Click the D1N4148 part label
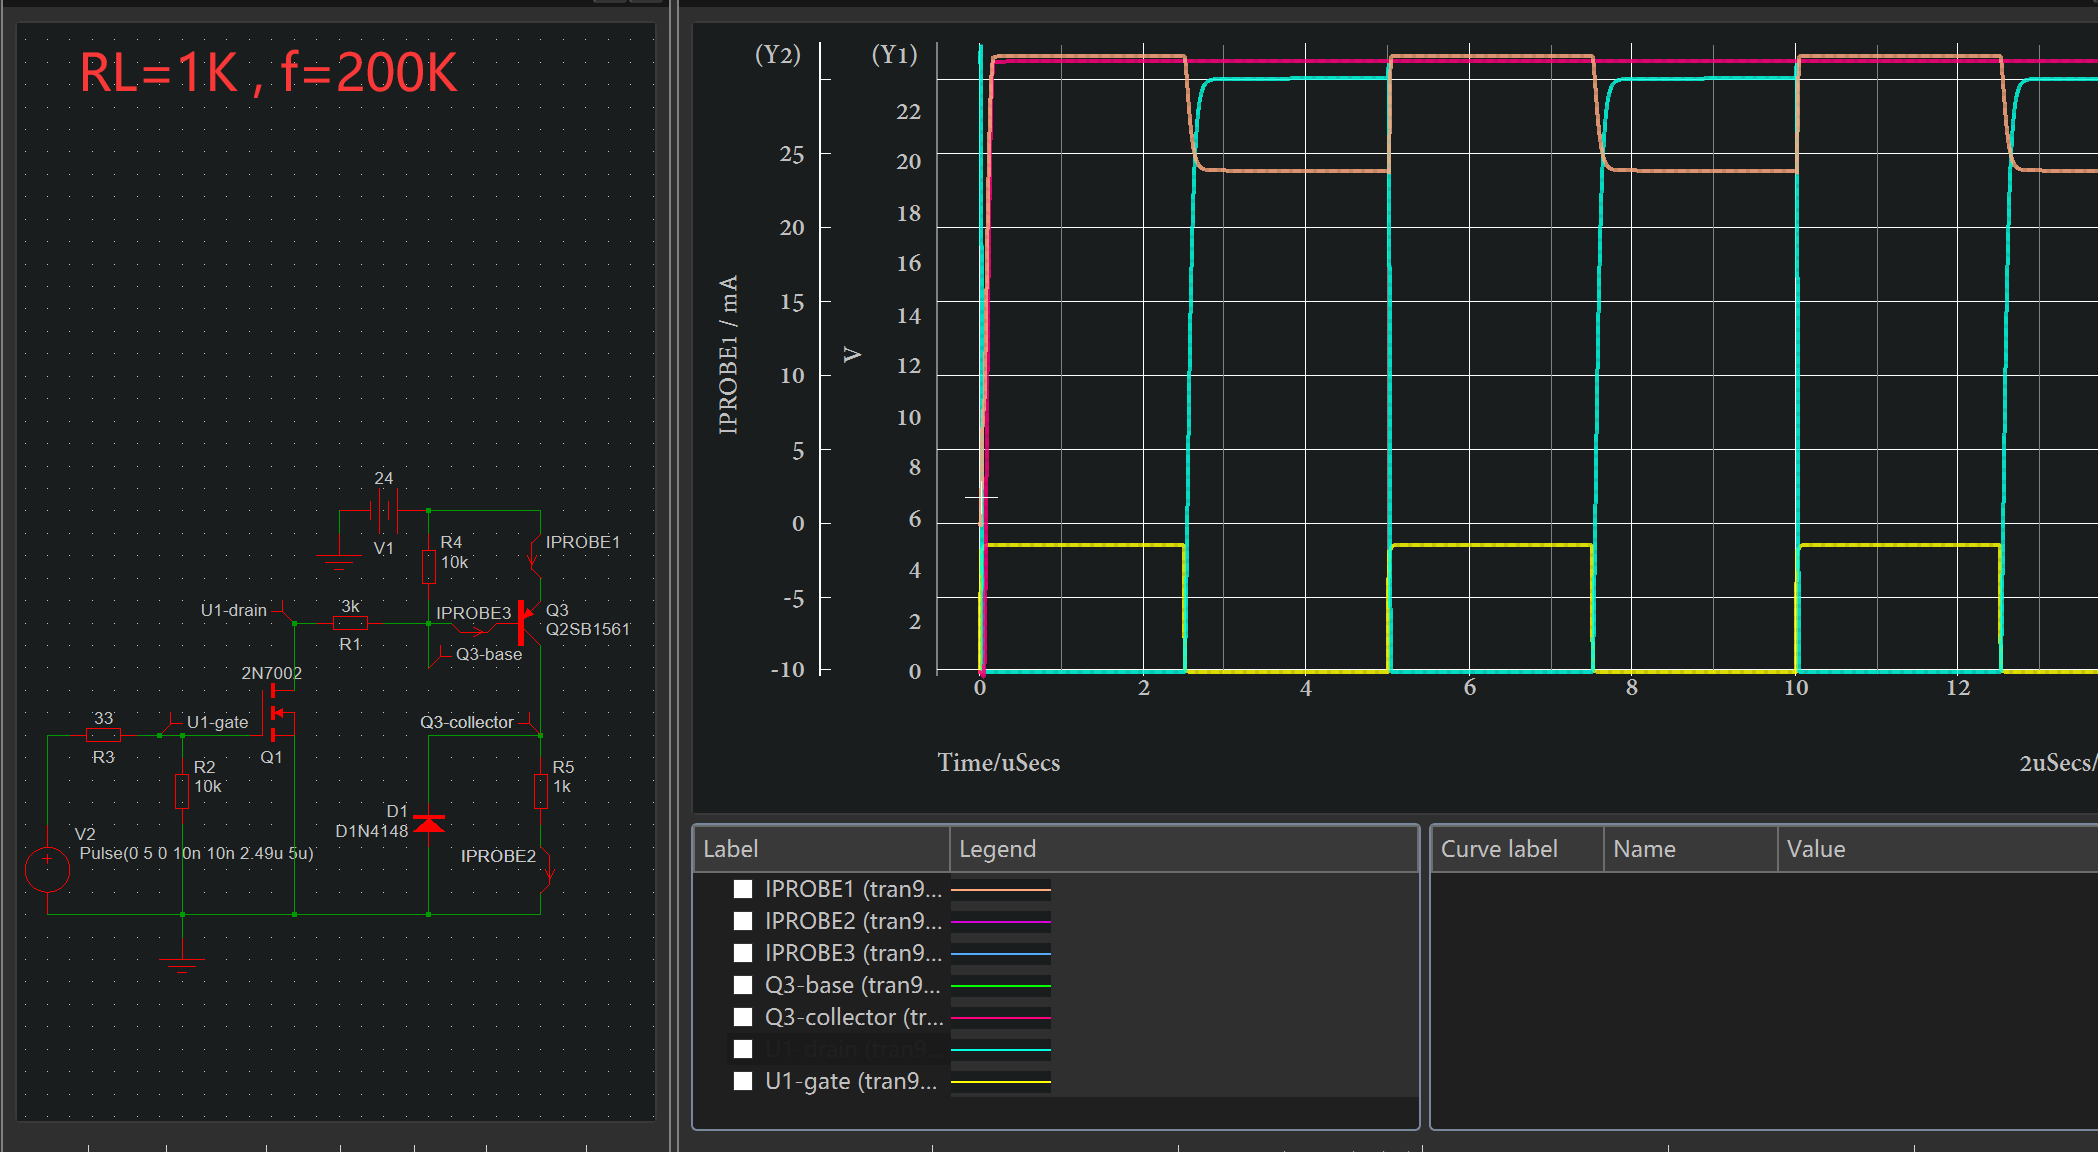 coord(372,831)
